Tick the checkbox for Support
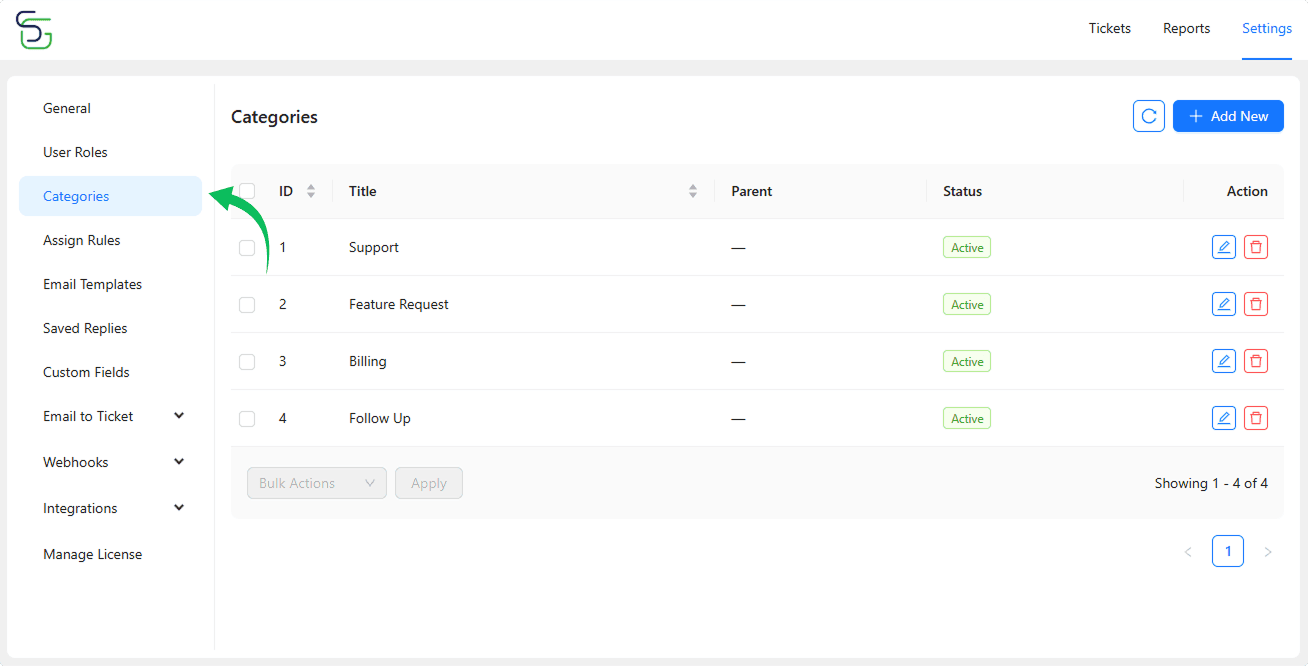 click(247, 248)
